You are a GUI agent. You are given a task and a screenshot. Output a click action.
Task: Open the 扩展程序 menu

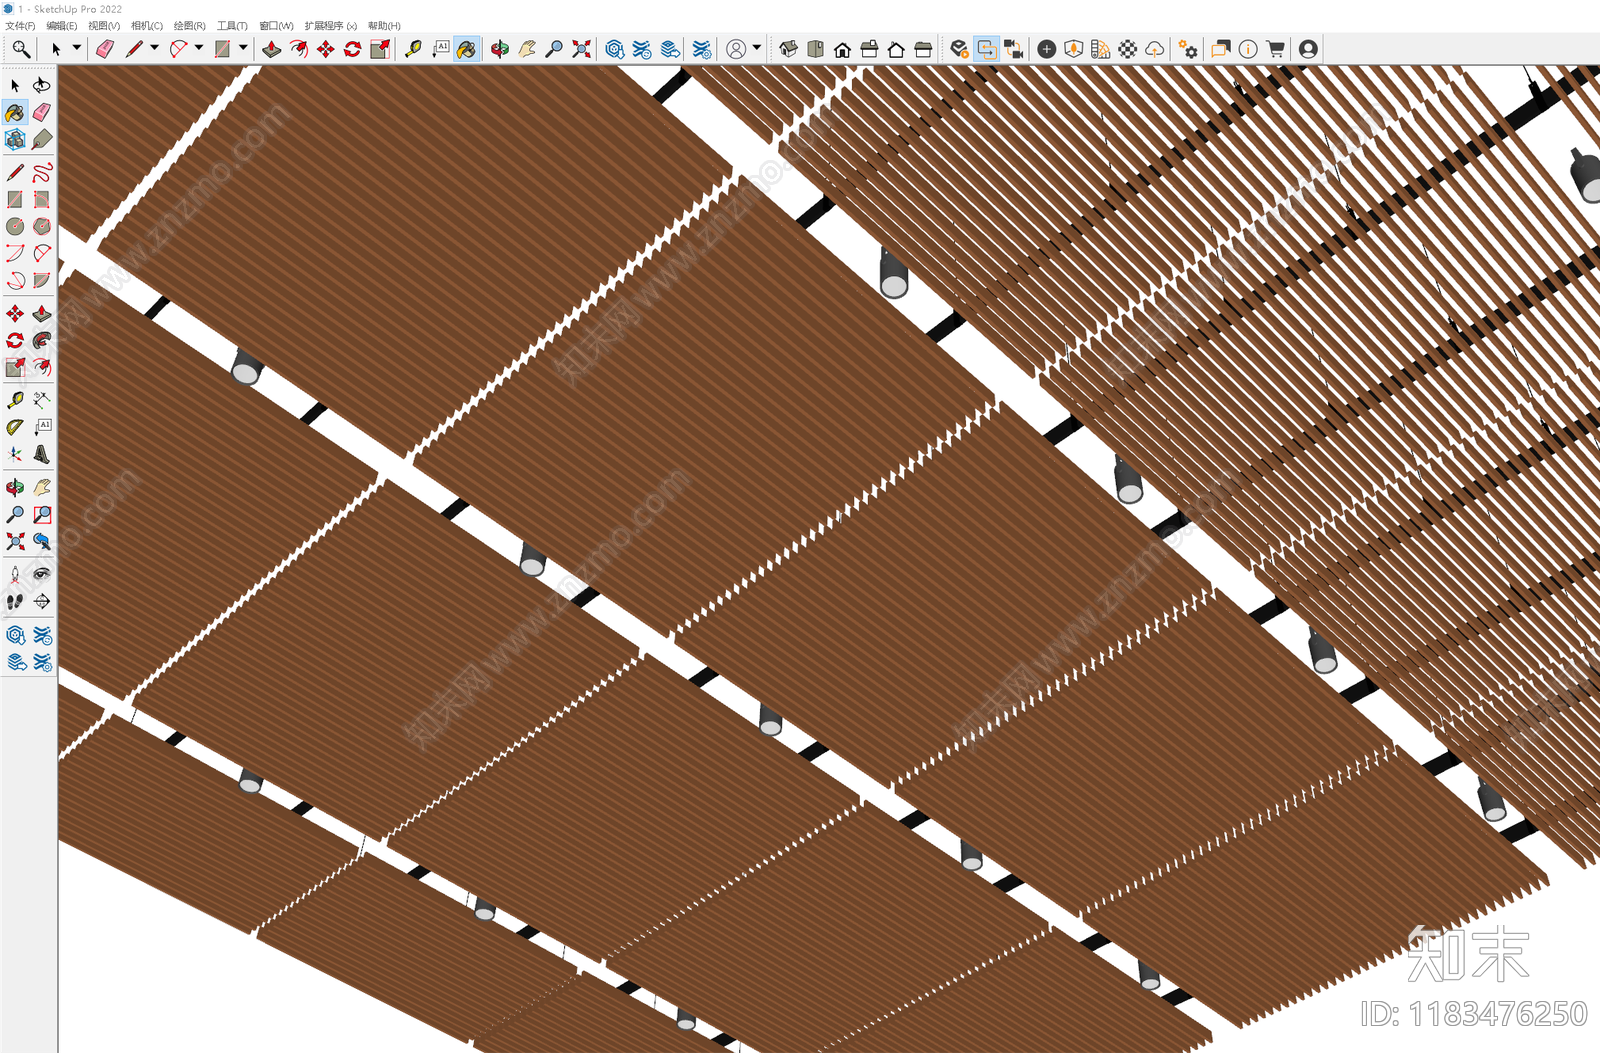click(x=330, y=26)
